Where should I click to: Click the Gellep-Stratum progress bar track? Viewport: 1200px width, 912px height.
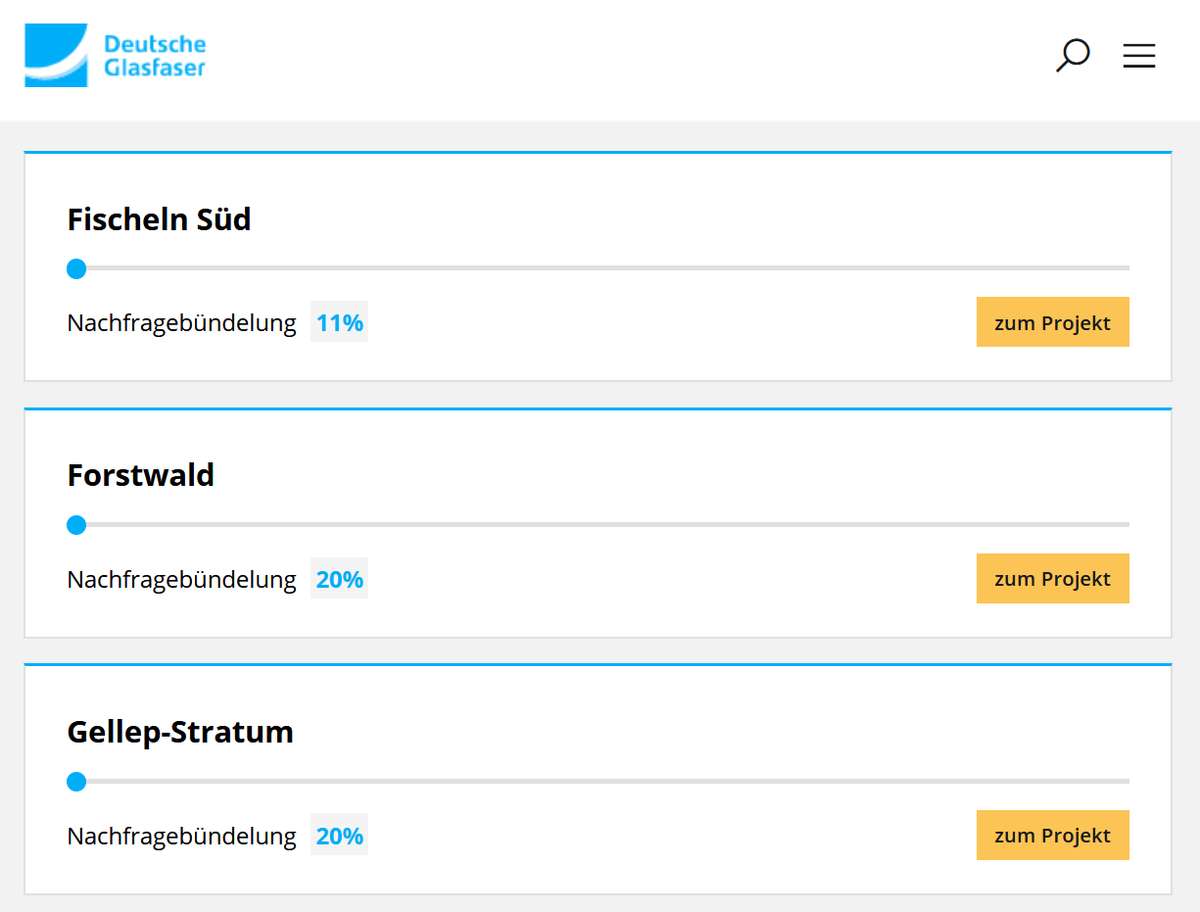600,781
